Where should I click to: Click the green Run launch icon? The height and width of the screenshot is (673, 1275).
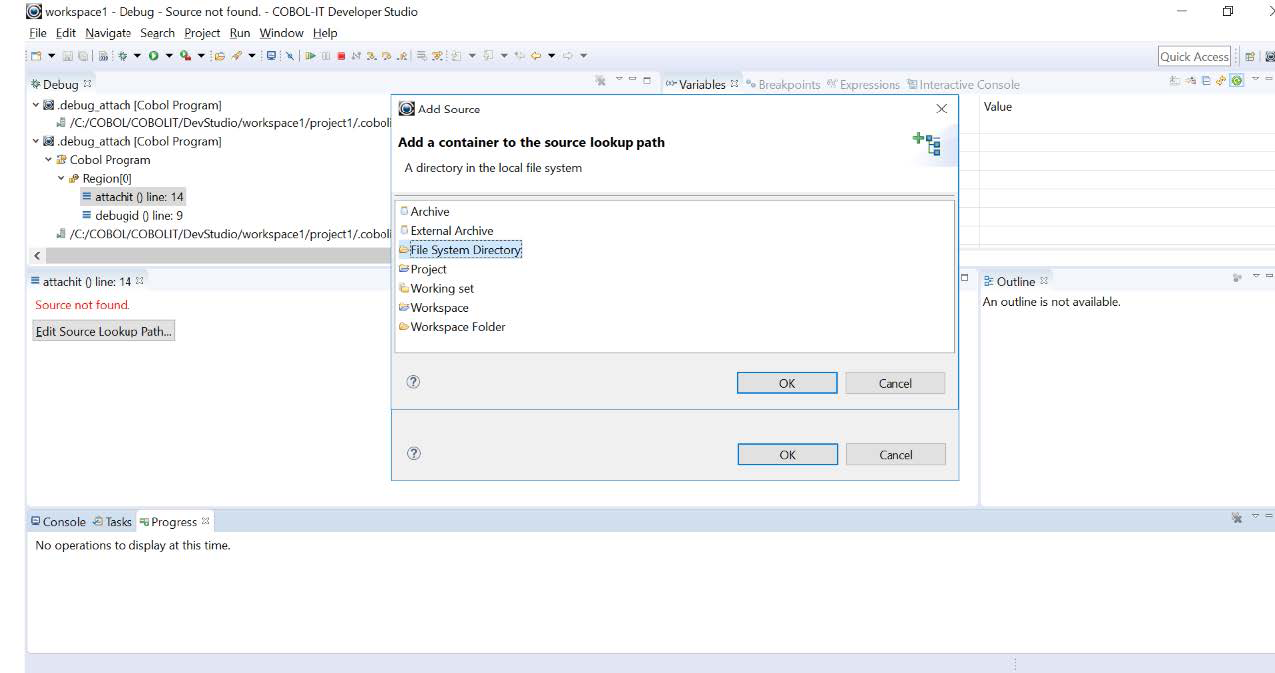[154, 55]
